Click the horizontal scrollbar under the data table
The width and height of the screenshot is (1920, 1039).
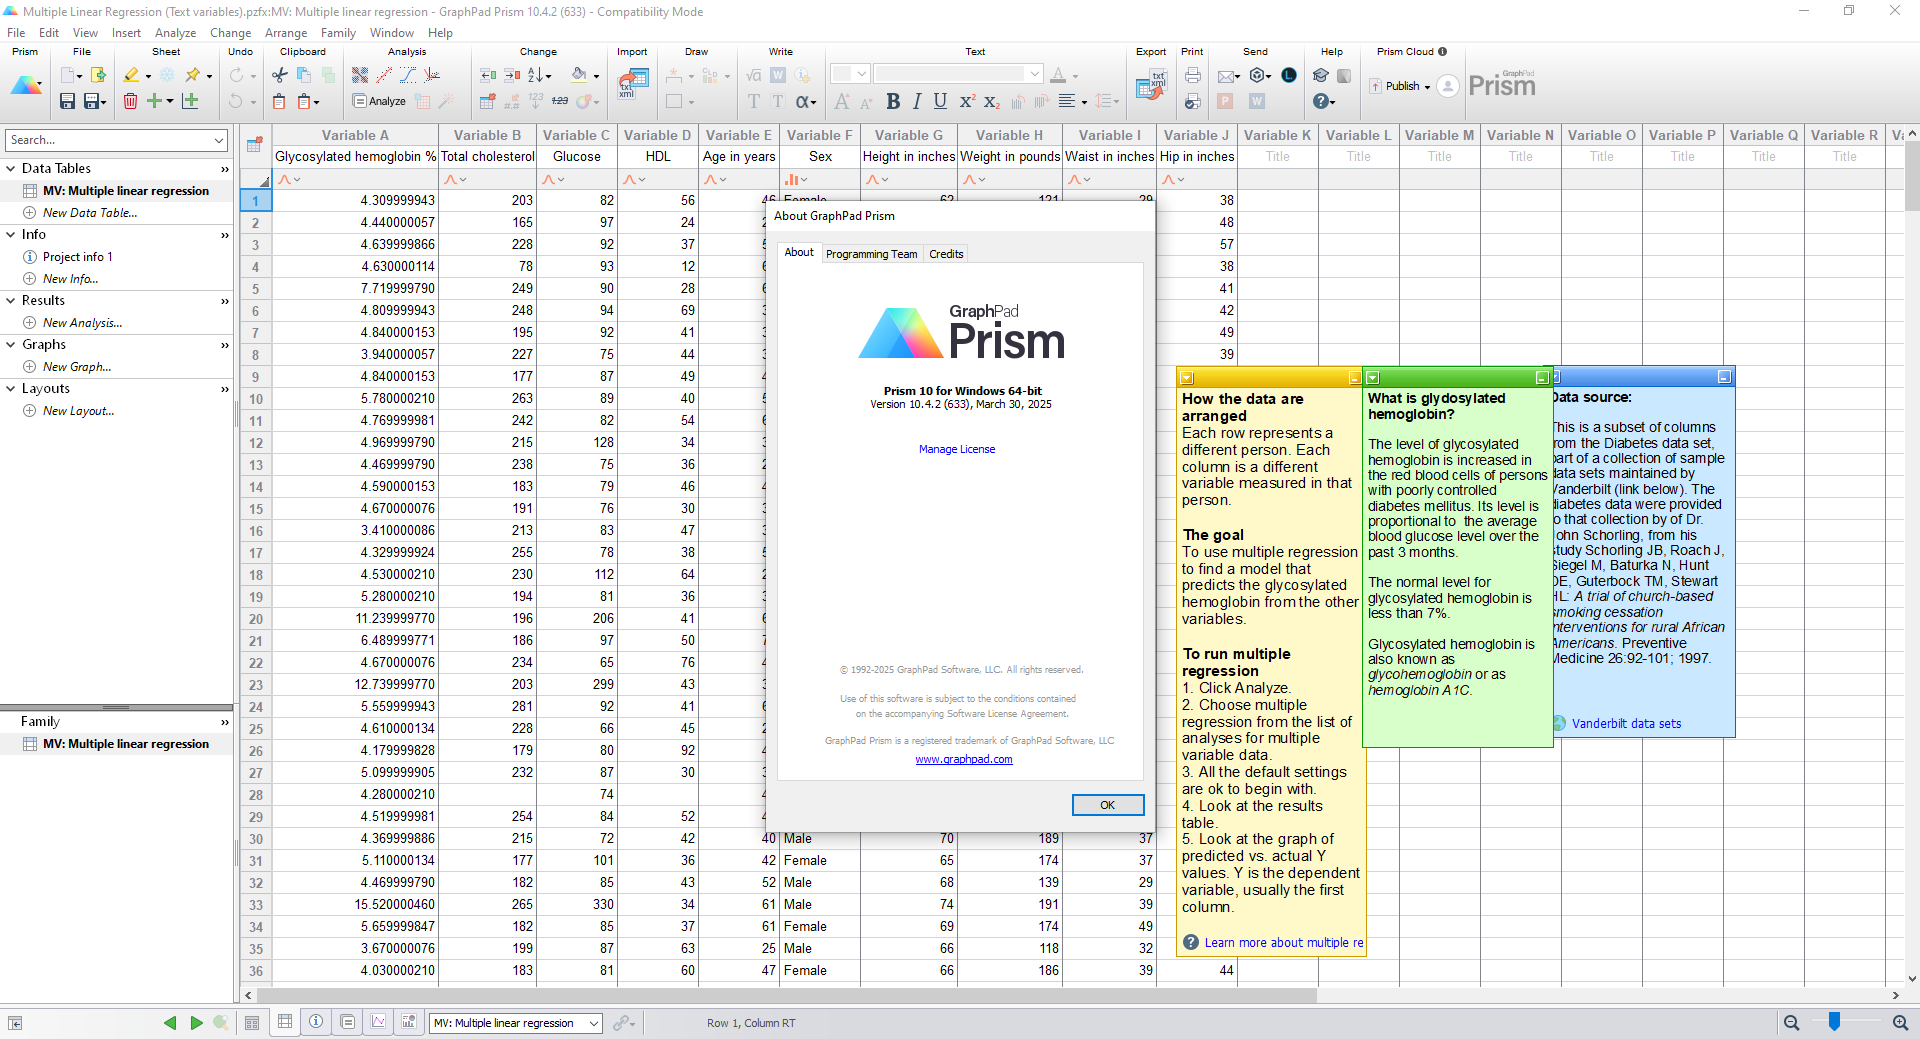point(786,995)
